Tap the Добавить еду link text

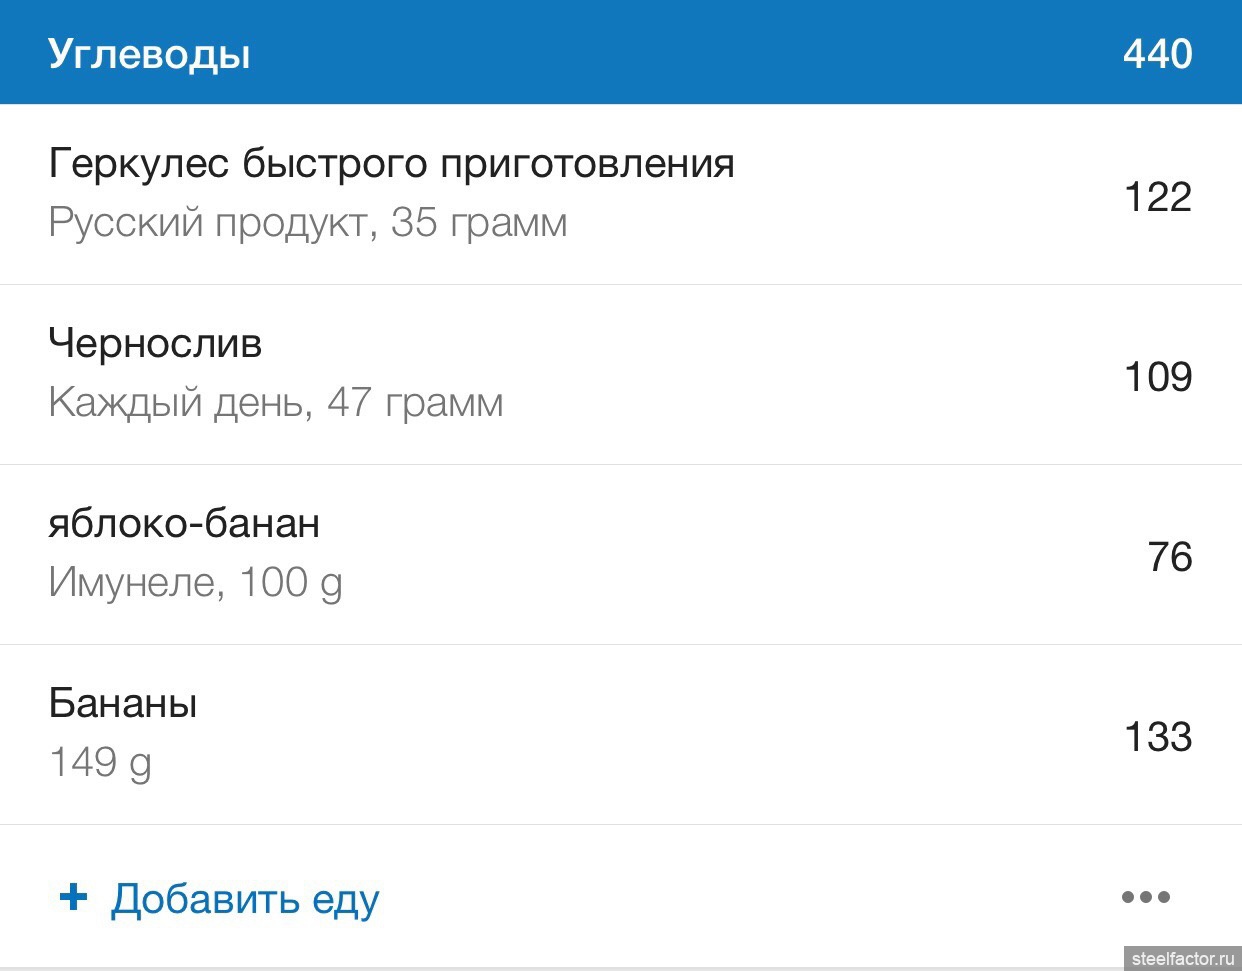point(245,899)
